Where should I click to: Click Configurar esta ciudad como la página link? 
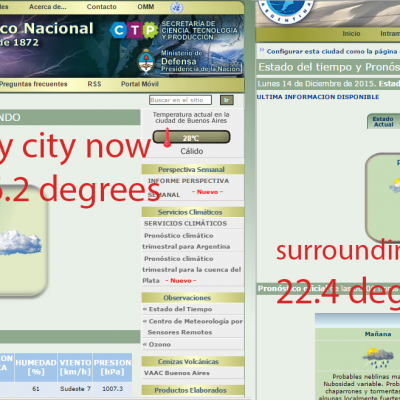coord(332,51)
